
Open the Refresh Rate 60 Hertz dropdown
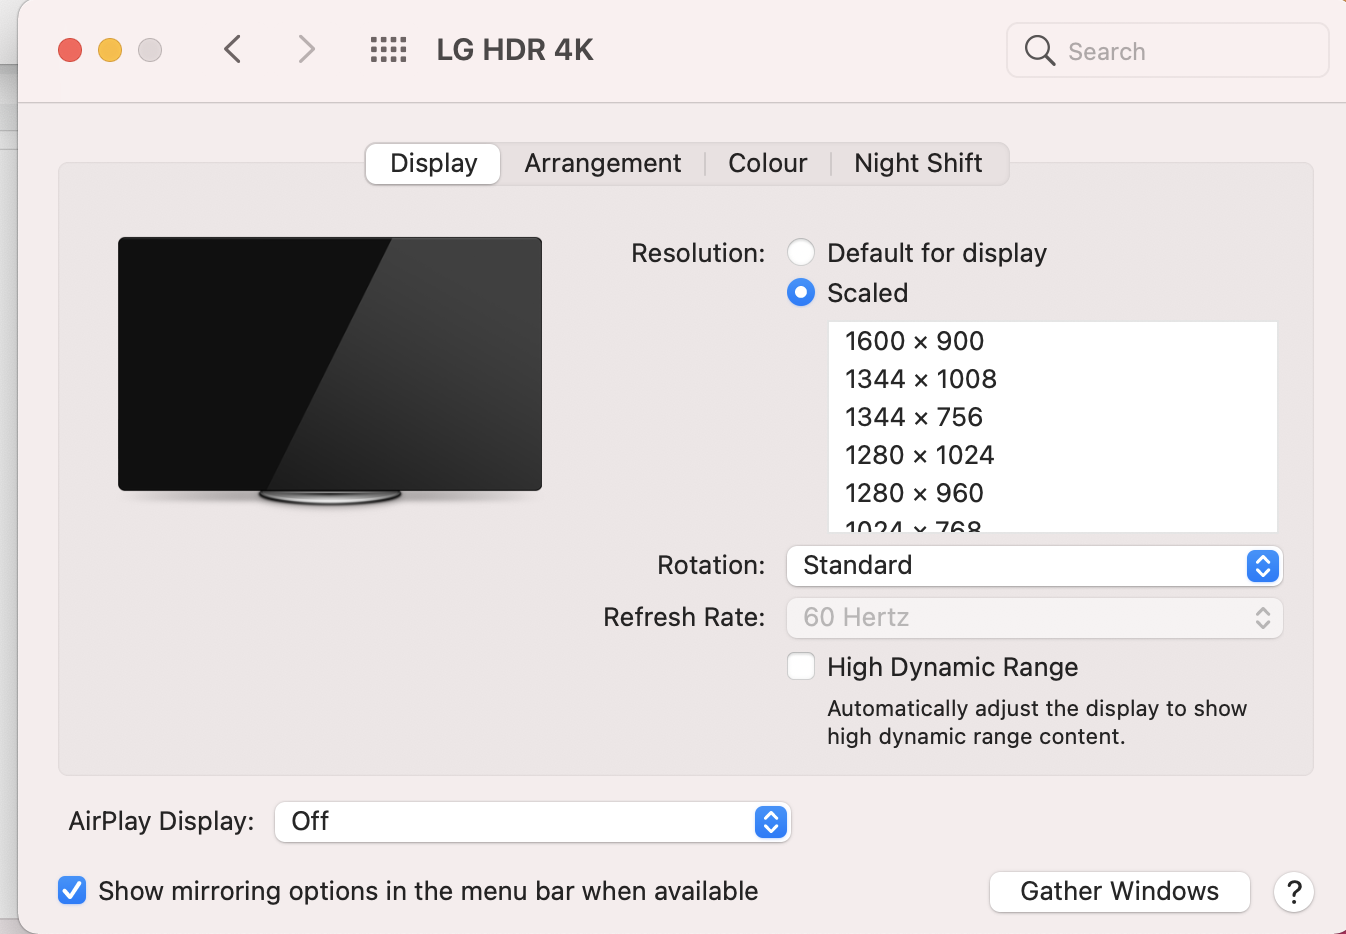click(1034, 617)
